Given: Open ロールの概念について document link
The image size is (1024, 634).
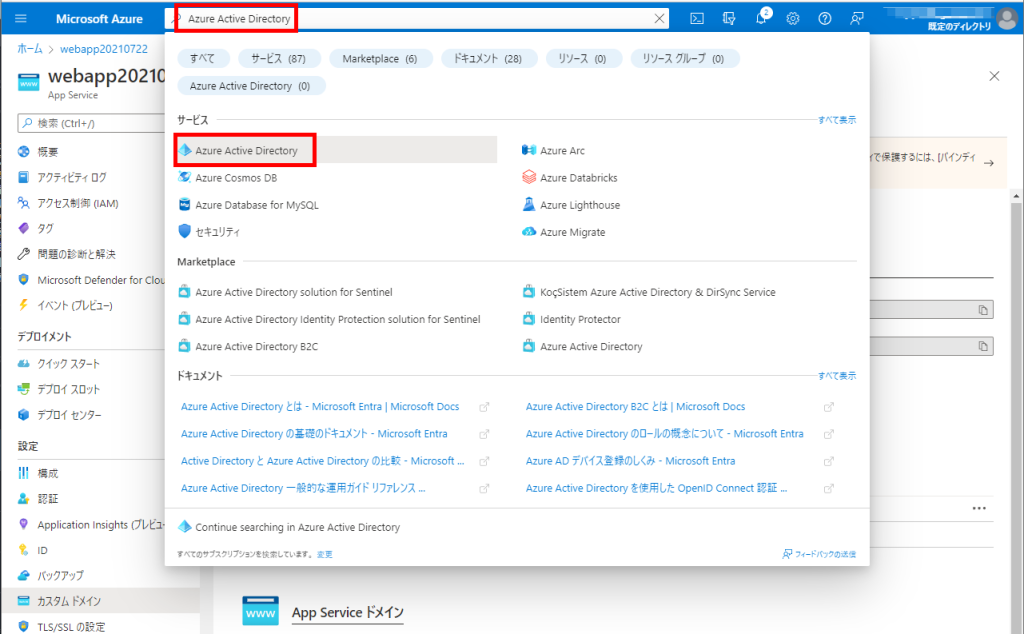Looking at the screenshot, I should (x=665, y=434).
